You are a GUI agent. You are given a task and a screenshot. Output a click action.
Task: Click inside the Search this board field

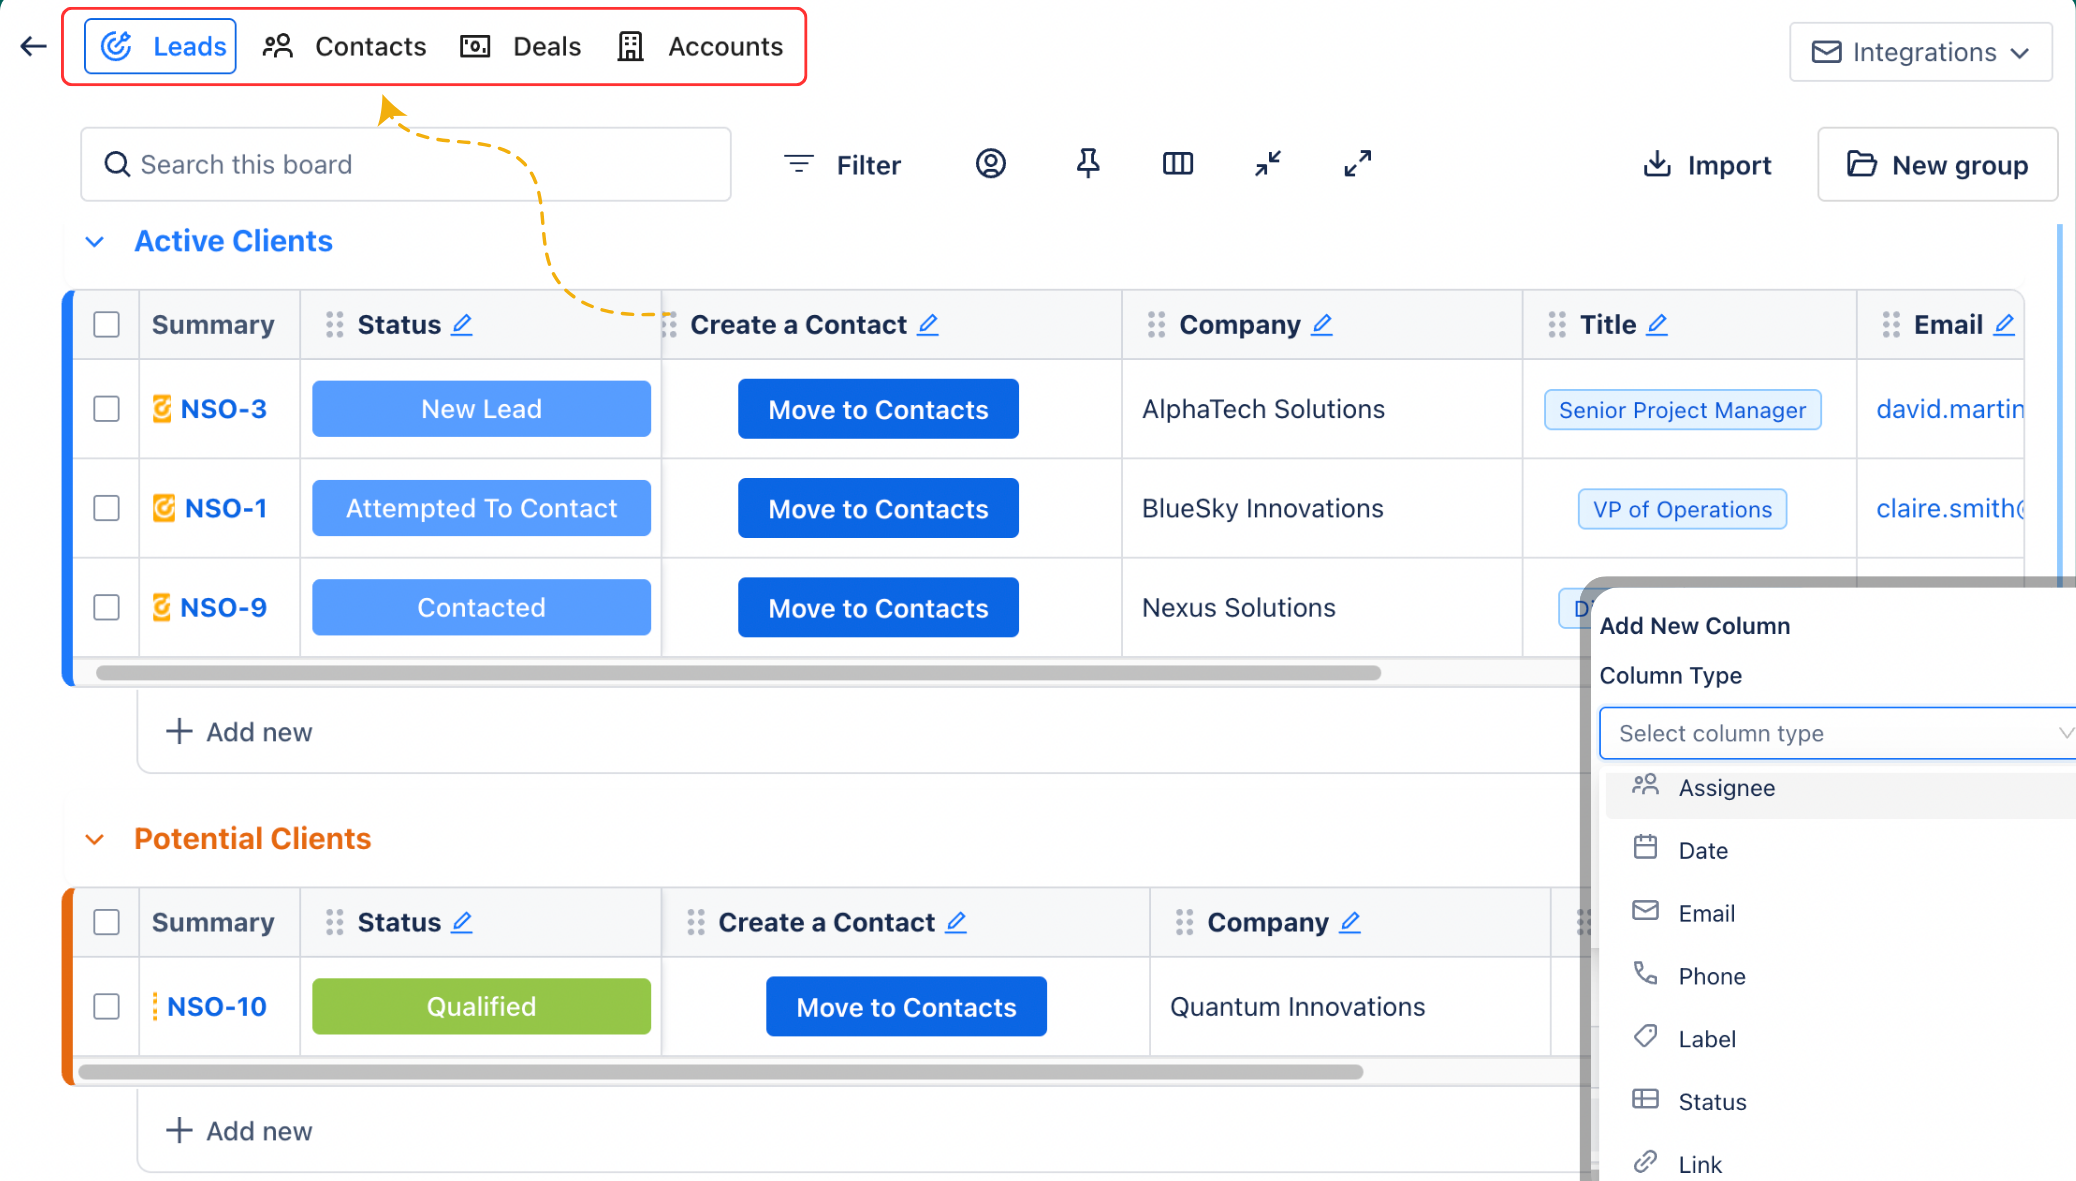[x=300, y=164]
